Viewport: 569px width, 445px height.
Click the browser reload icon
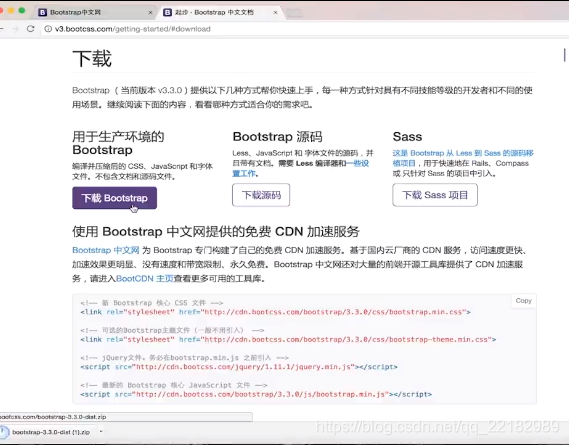coord(30,29)
